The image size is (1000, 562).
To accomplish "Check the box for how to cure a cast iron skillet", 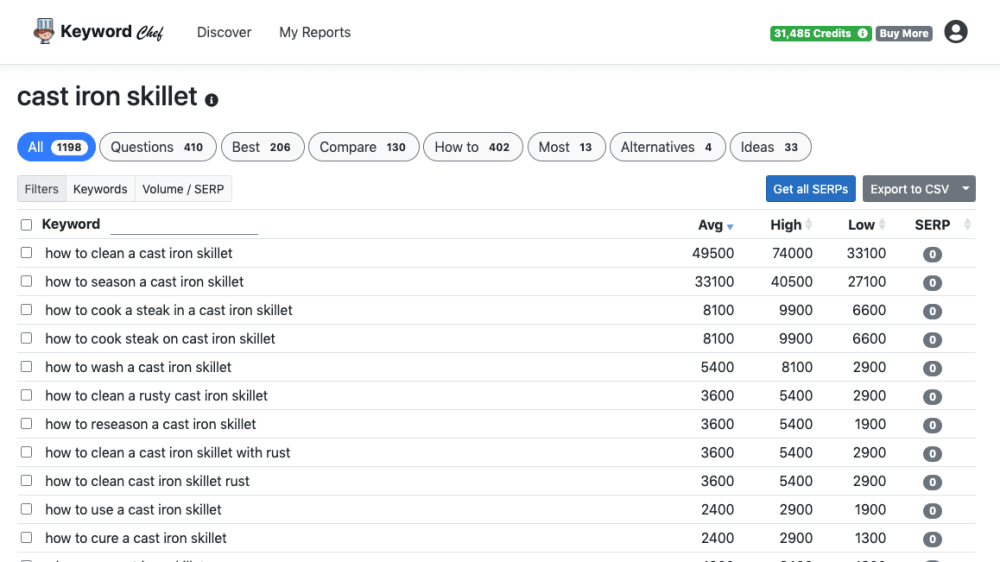I will point(26,537).
